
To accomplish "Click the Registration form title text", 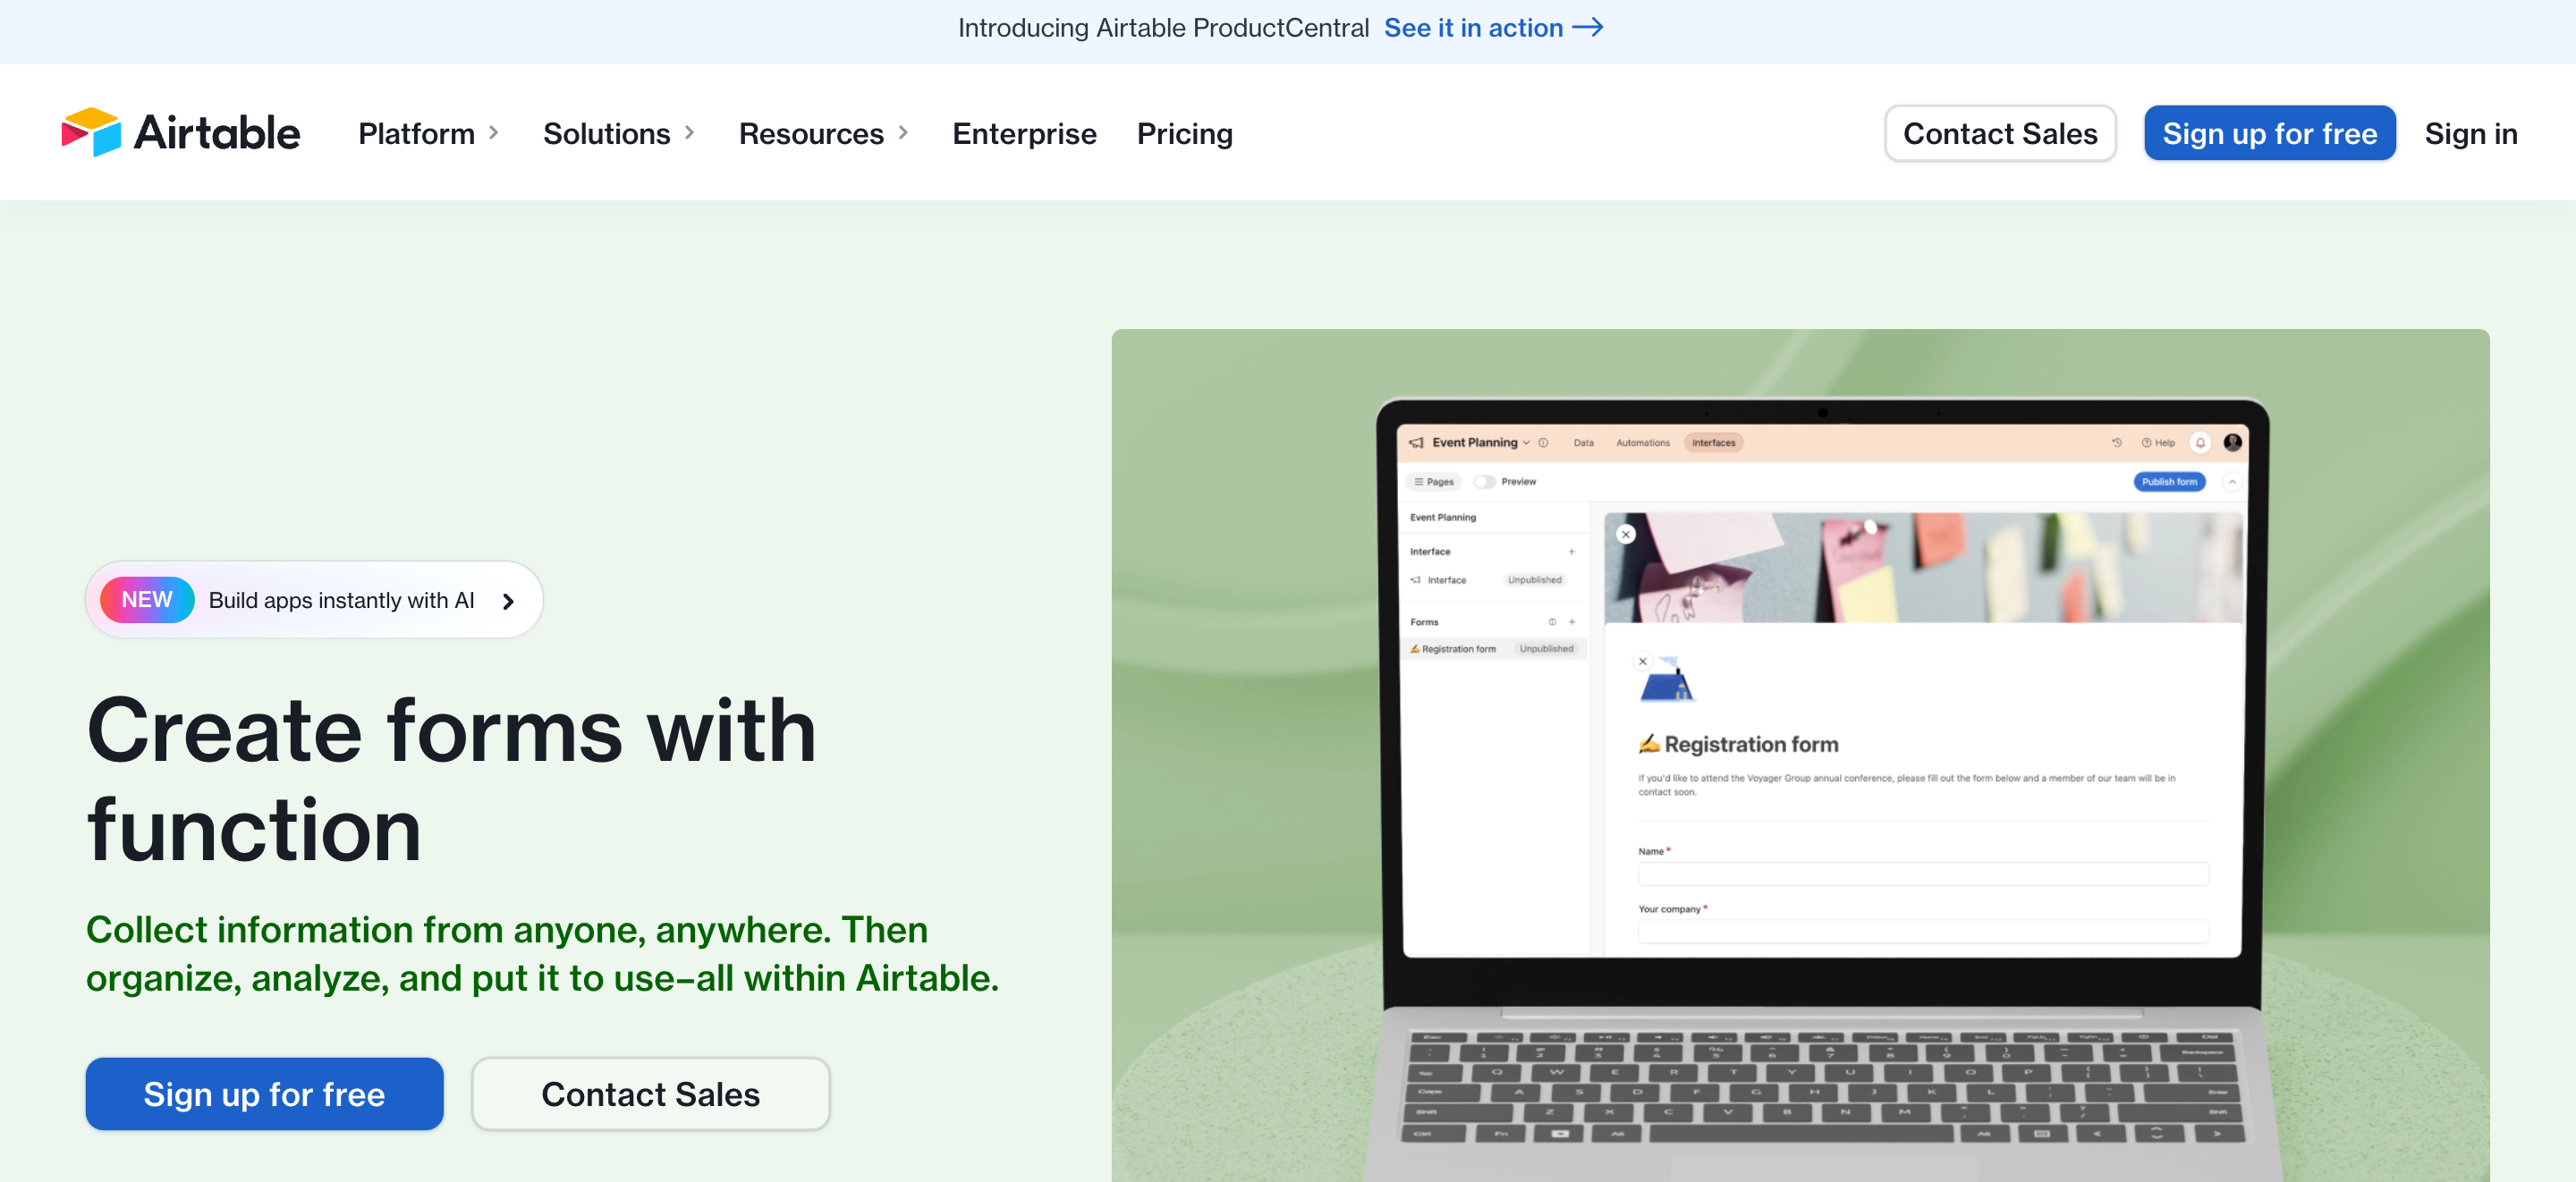I will [x=1751, y=744].
